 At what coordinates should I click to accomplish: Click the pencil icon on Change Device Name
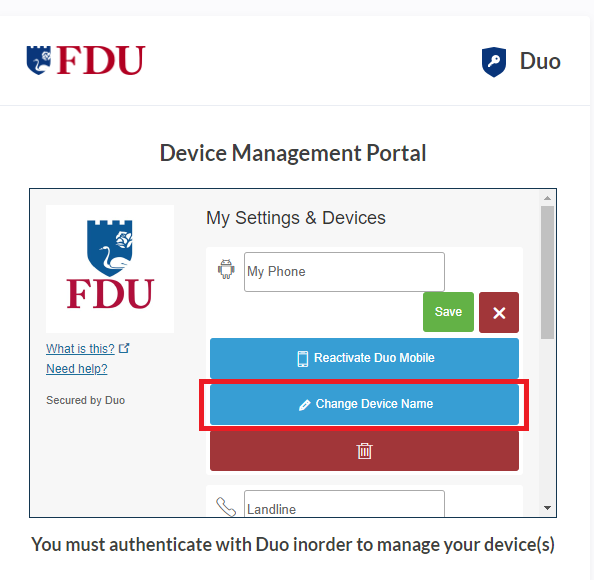[305, 405]
